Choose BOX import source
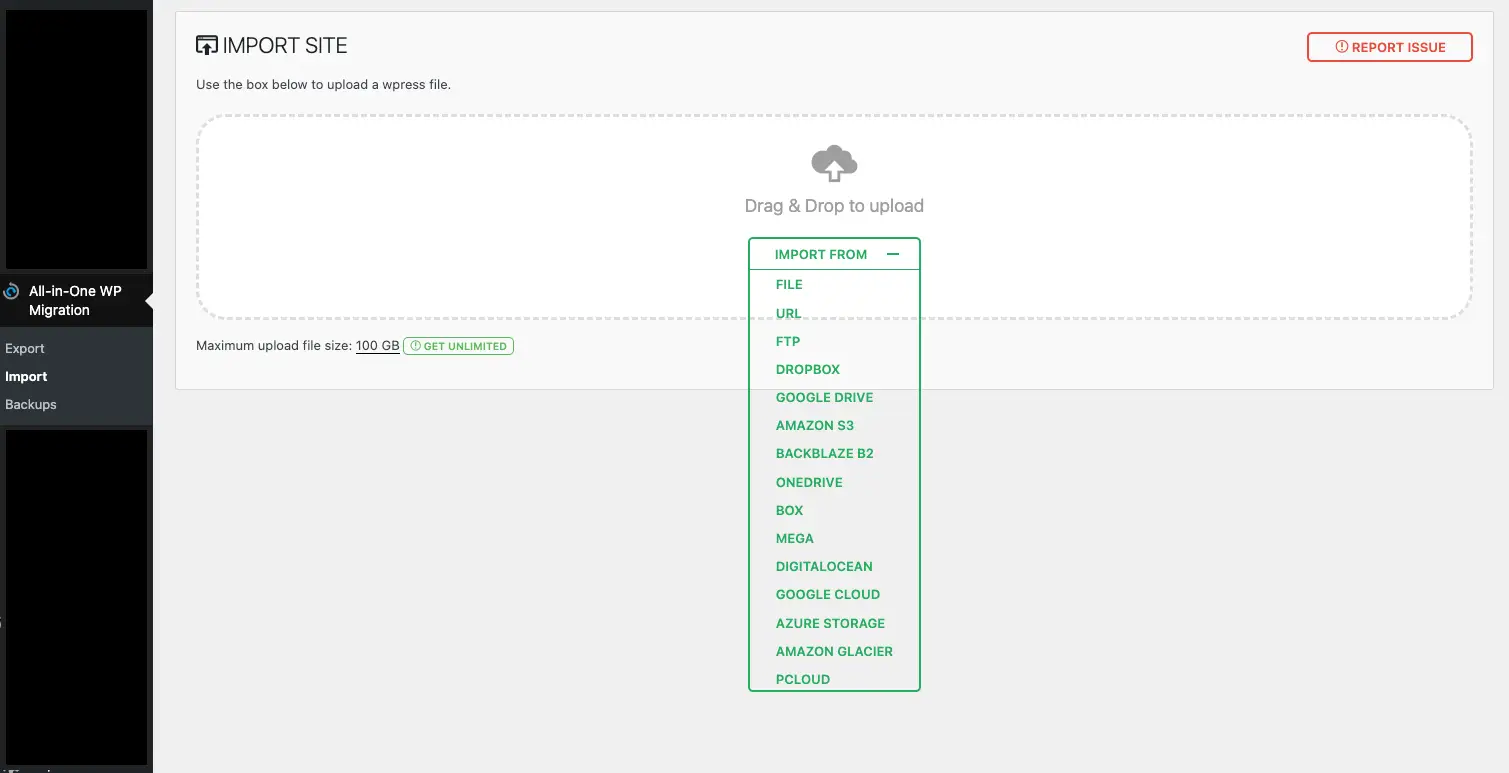The image size is (1509, 773). coord(789,510)
